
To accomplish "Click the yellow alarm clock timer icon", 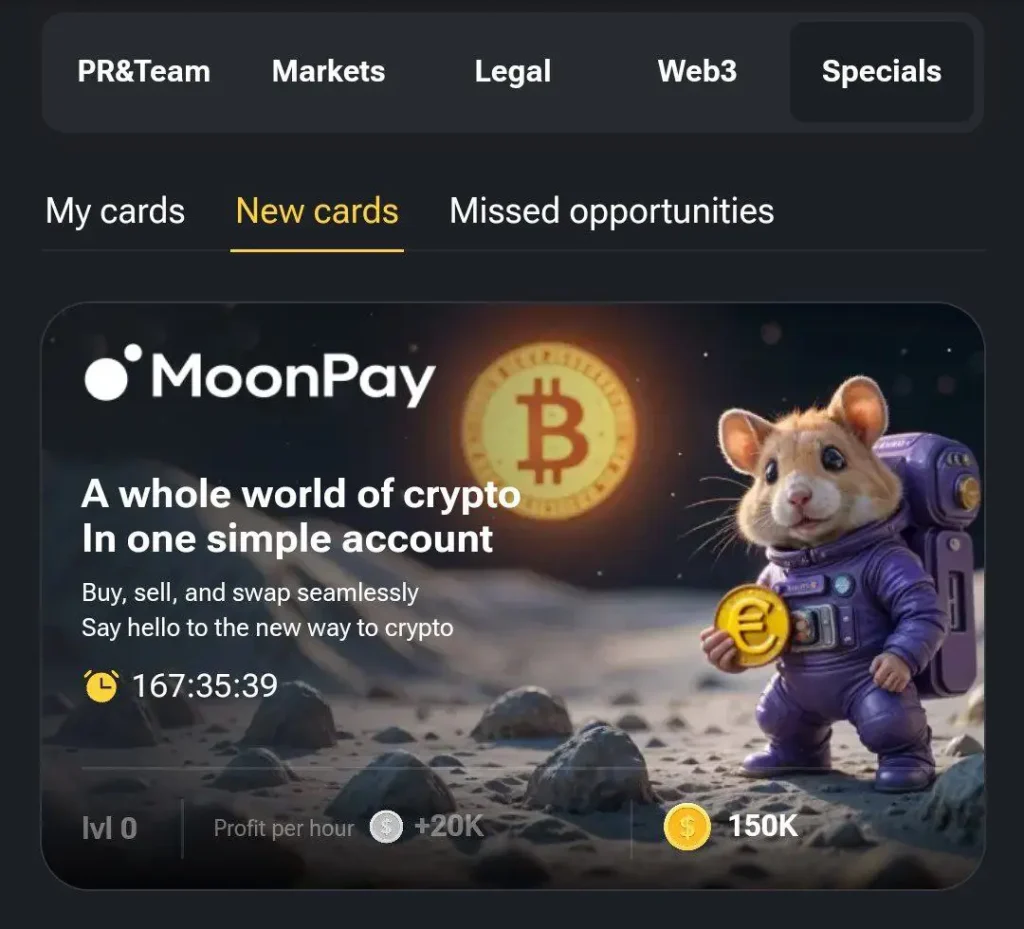I will pyautogui.click(x=101, y=686).
